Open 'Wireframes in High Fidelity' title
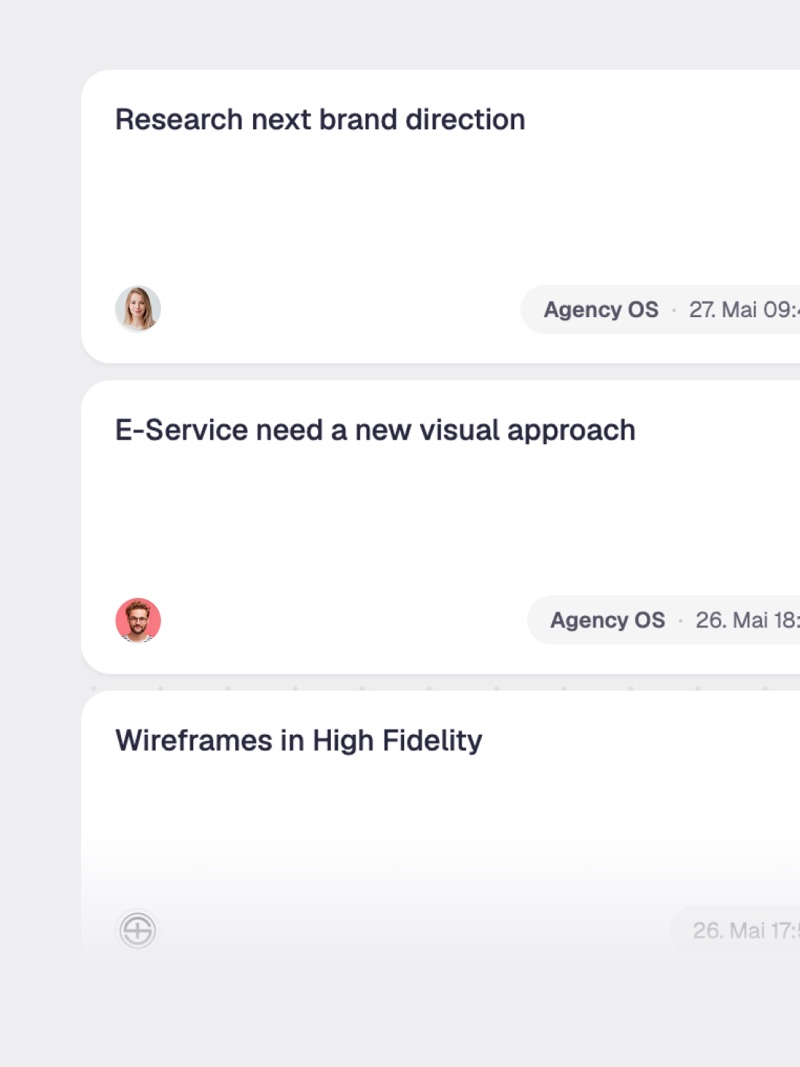The width and height of the screenshot is (800, 1067). pyautogui.click(x=299, y=741)
